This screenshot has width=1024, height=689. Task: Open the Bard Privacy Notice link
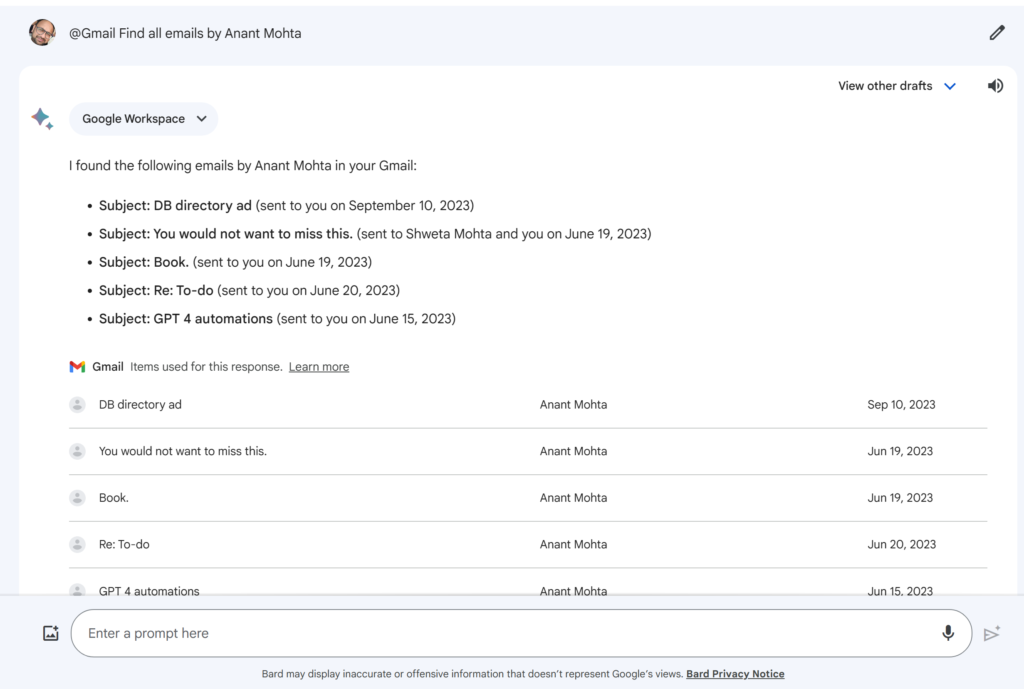(x=735, y=673)
